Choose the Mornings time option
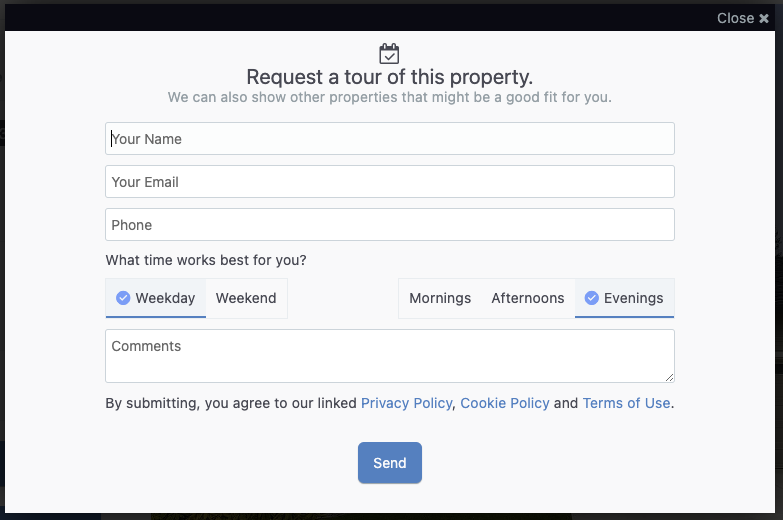Viewport: 783px width, 520px height. pyautogui.click(x=440, y=298)
